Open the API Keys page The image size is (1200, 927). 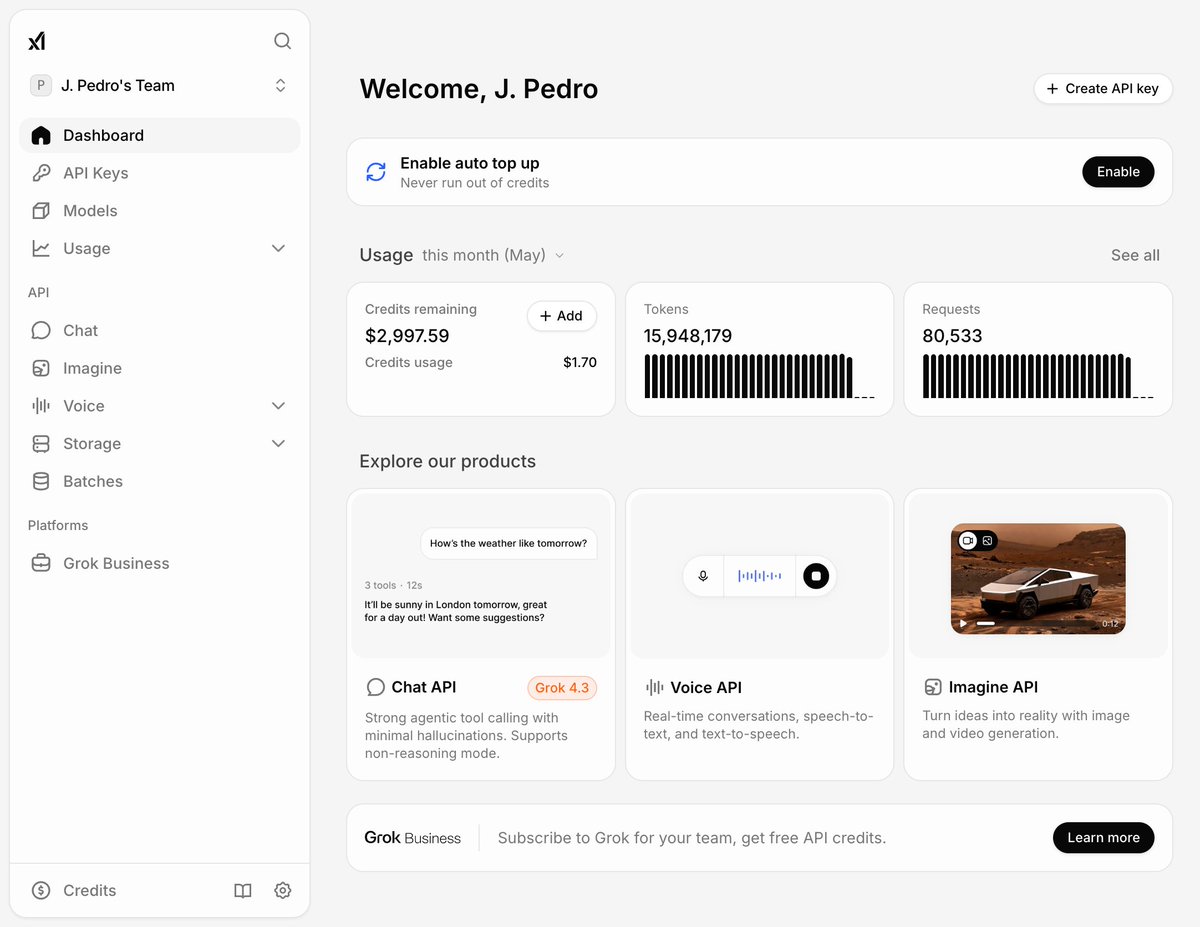(x=160, y=173)
